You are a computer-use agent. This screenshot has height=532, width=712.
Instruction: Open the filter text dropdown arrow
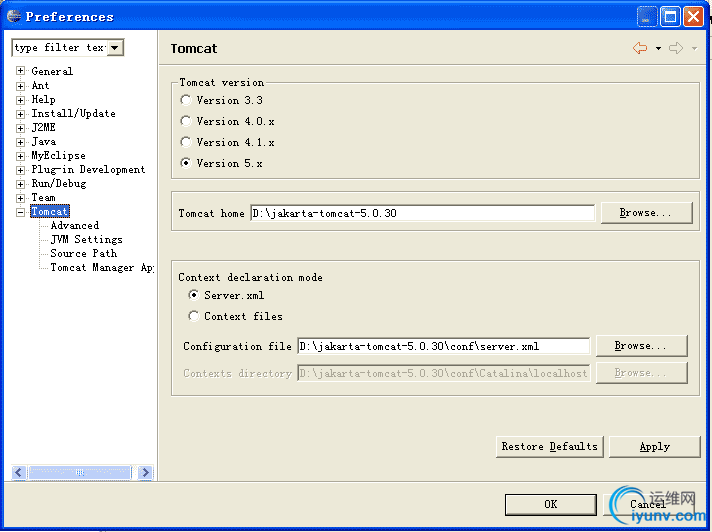tap(115, 47)
